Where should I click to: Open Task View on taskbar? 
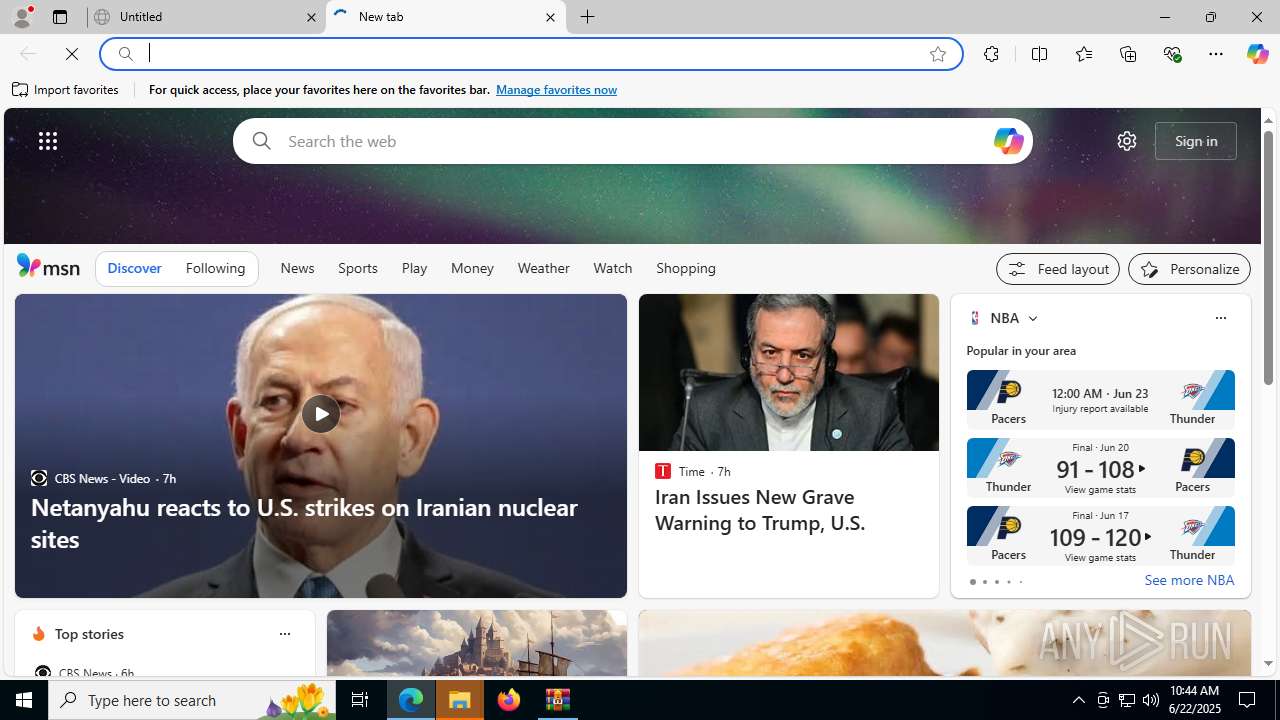360,700
